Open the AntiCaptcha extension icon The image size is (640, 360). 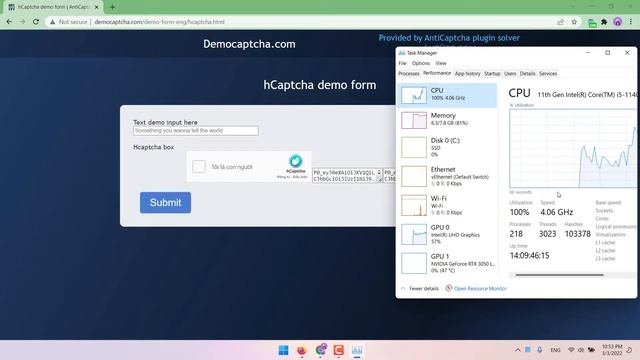(x=592, y=22)
